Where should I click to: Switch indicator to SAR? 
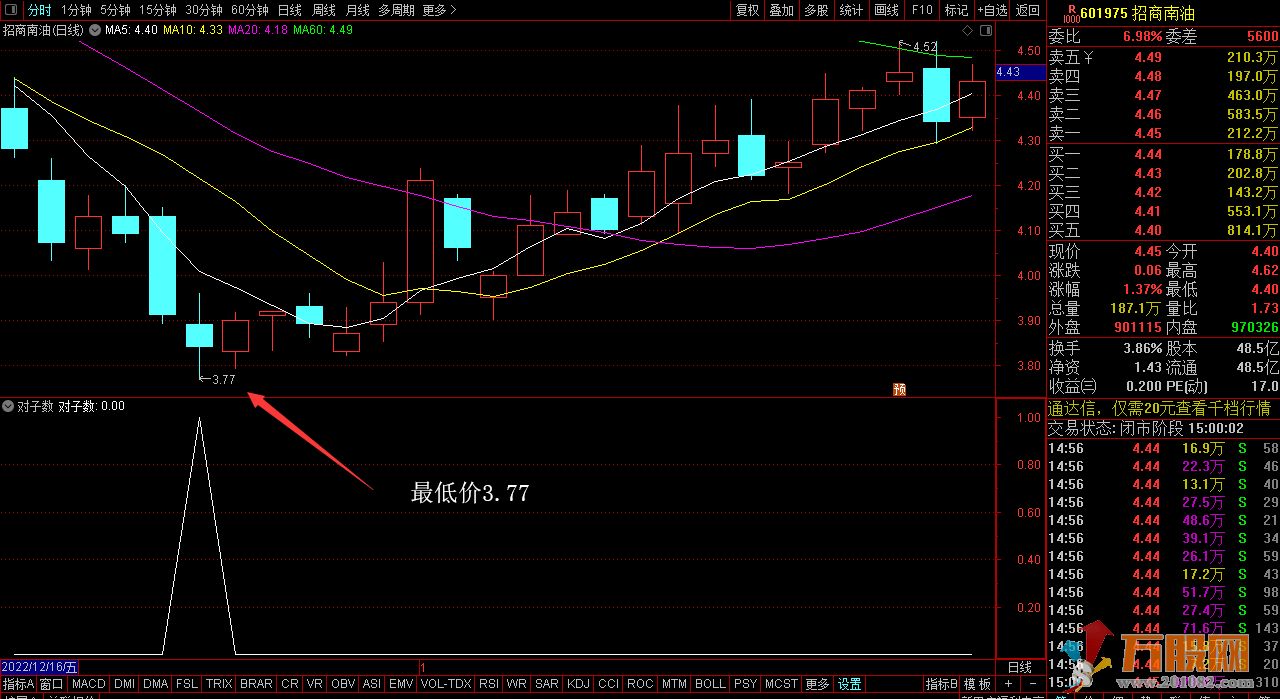pos(547,684)
